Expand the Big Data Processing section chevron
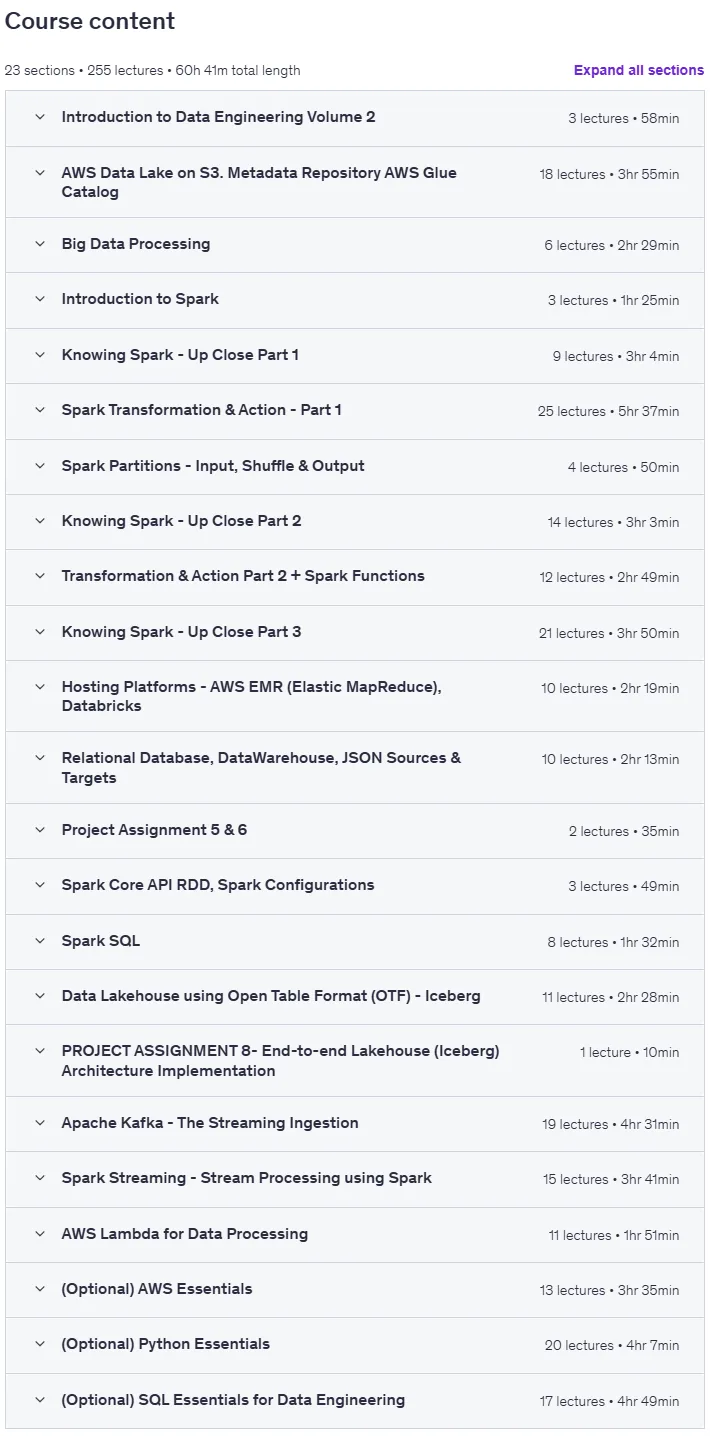This screenshot has width=710, height=1436. [x=40, y=244]
